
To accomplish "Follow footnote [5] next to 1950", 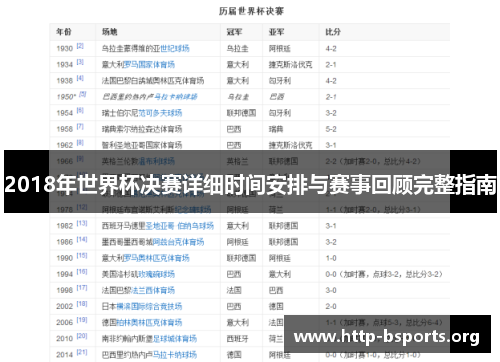I will [83, 94].
